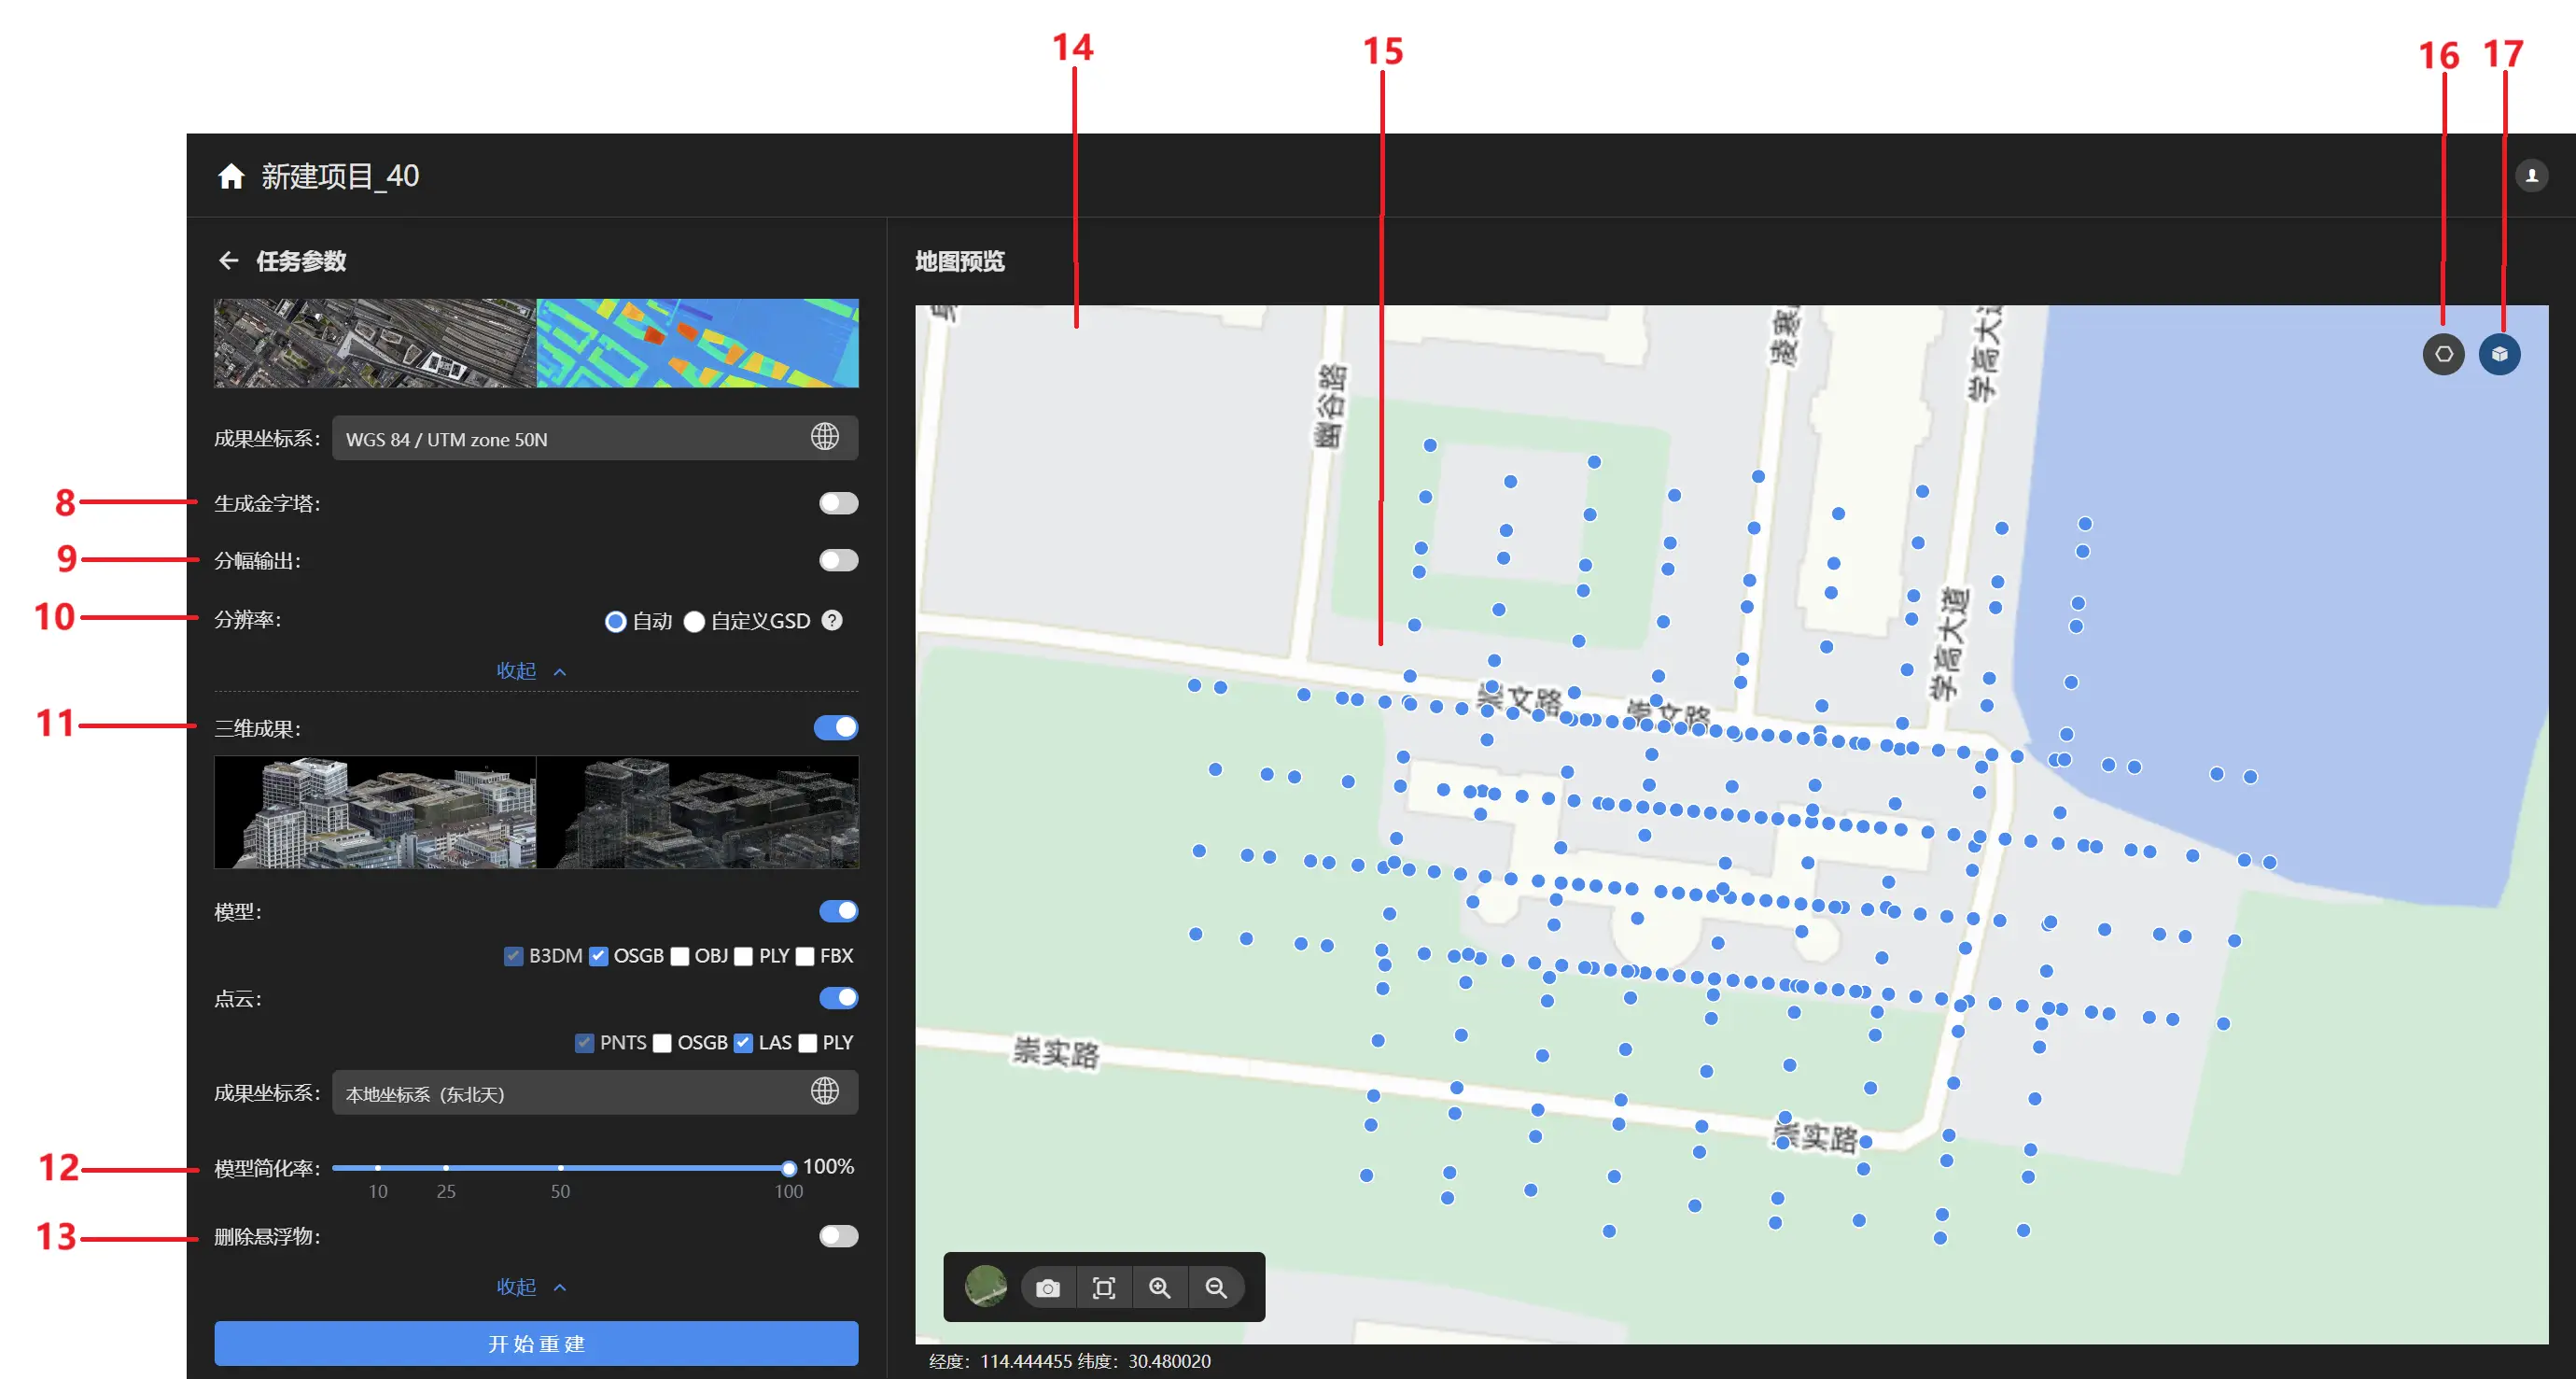2576x1379 pixels.
Task: Open coordinate system picker for WGS 84 field
Action: [824, 437]
